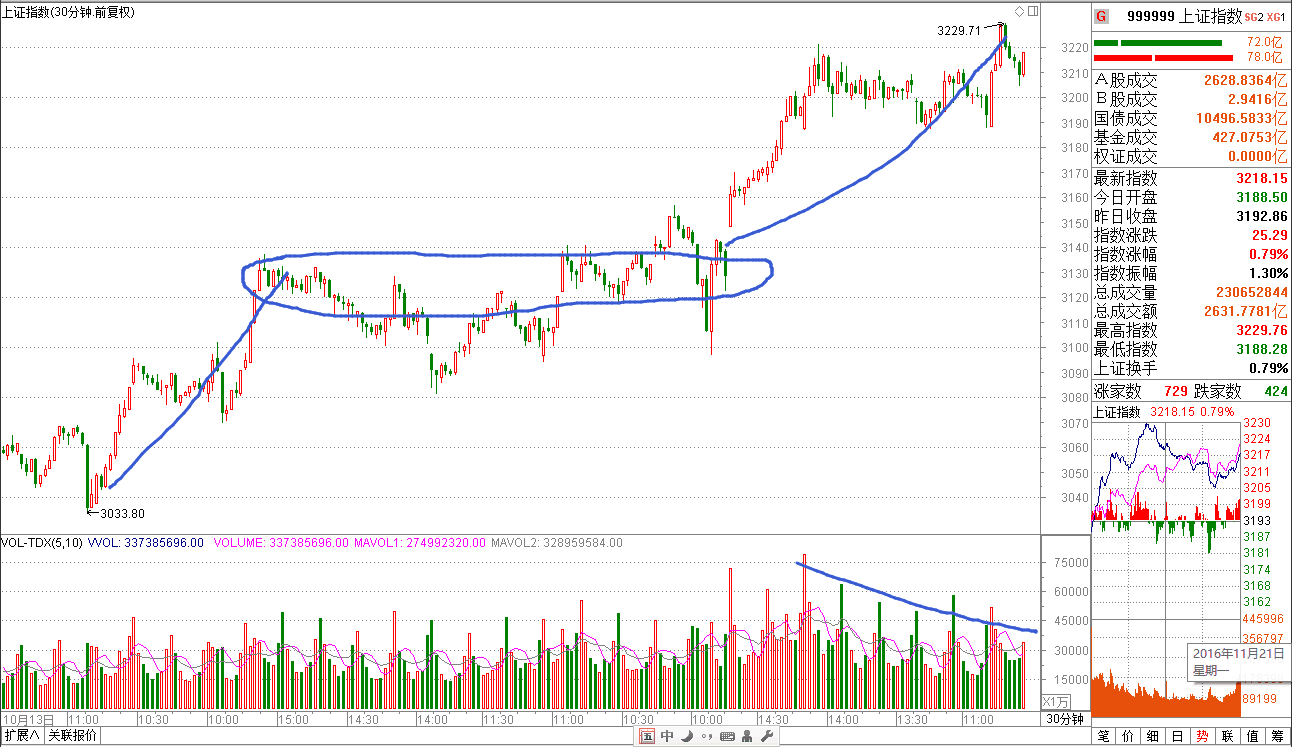Toggle IME Chinese/English 中 mode
This screenshot has height=747, width=1292.
point(667,737)
